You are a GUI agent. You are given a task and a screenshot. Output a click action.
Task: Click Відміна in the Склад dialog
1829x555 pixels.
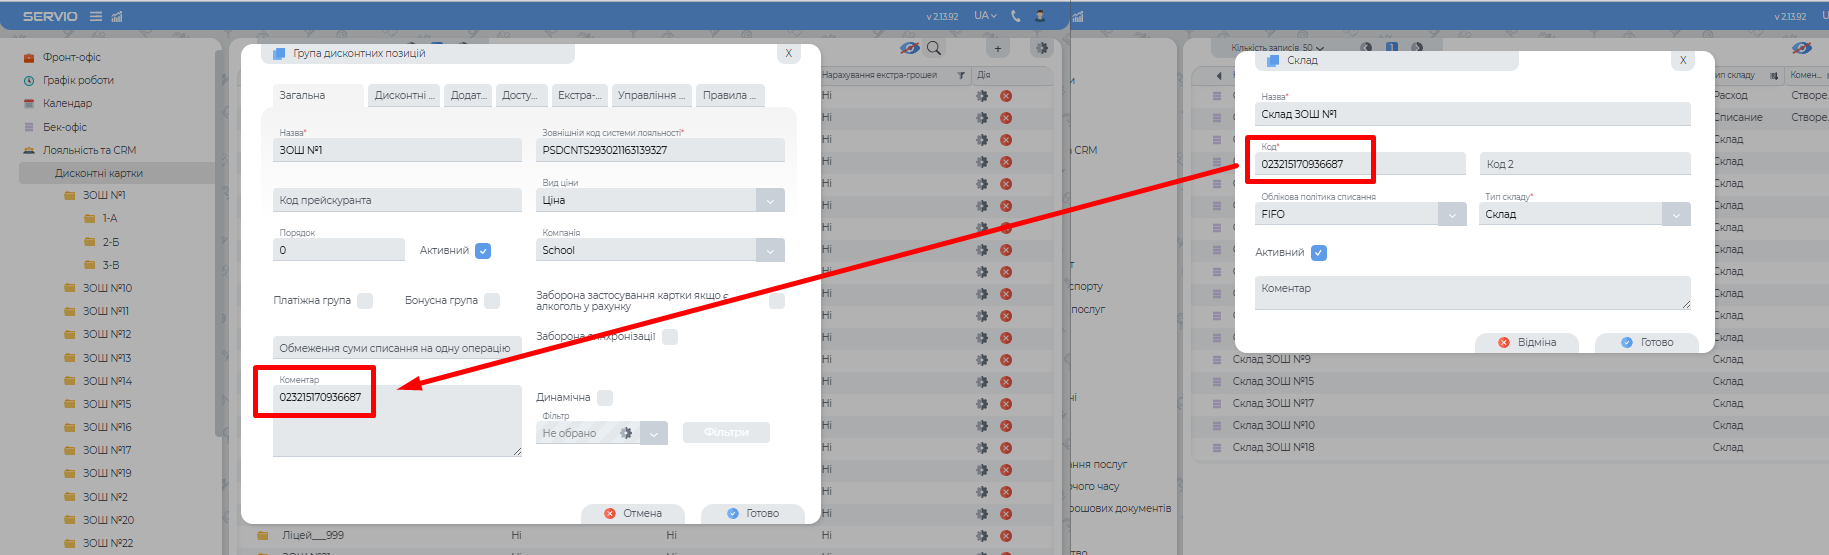(x=1527, y=342)
